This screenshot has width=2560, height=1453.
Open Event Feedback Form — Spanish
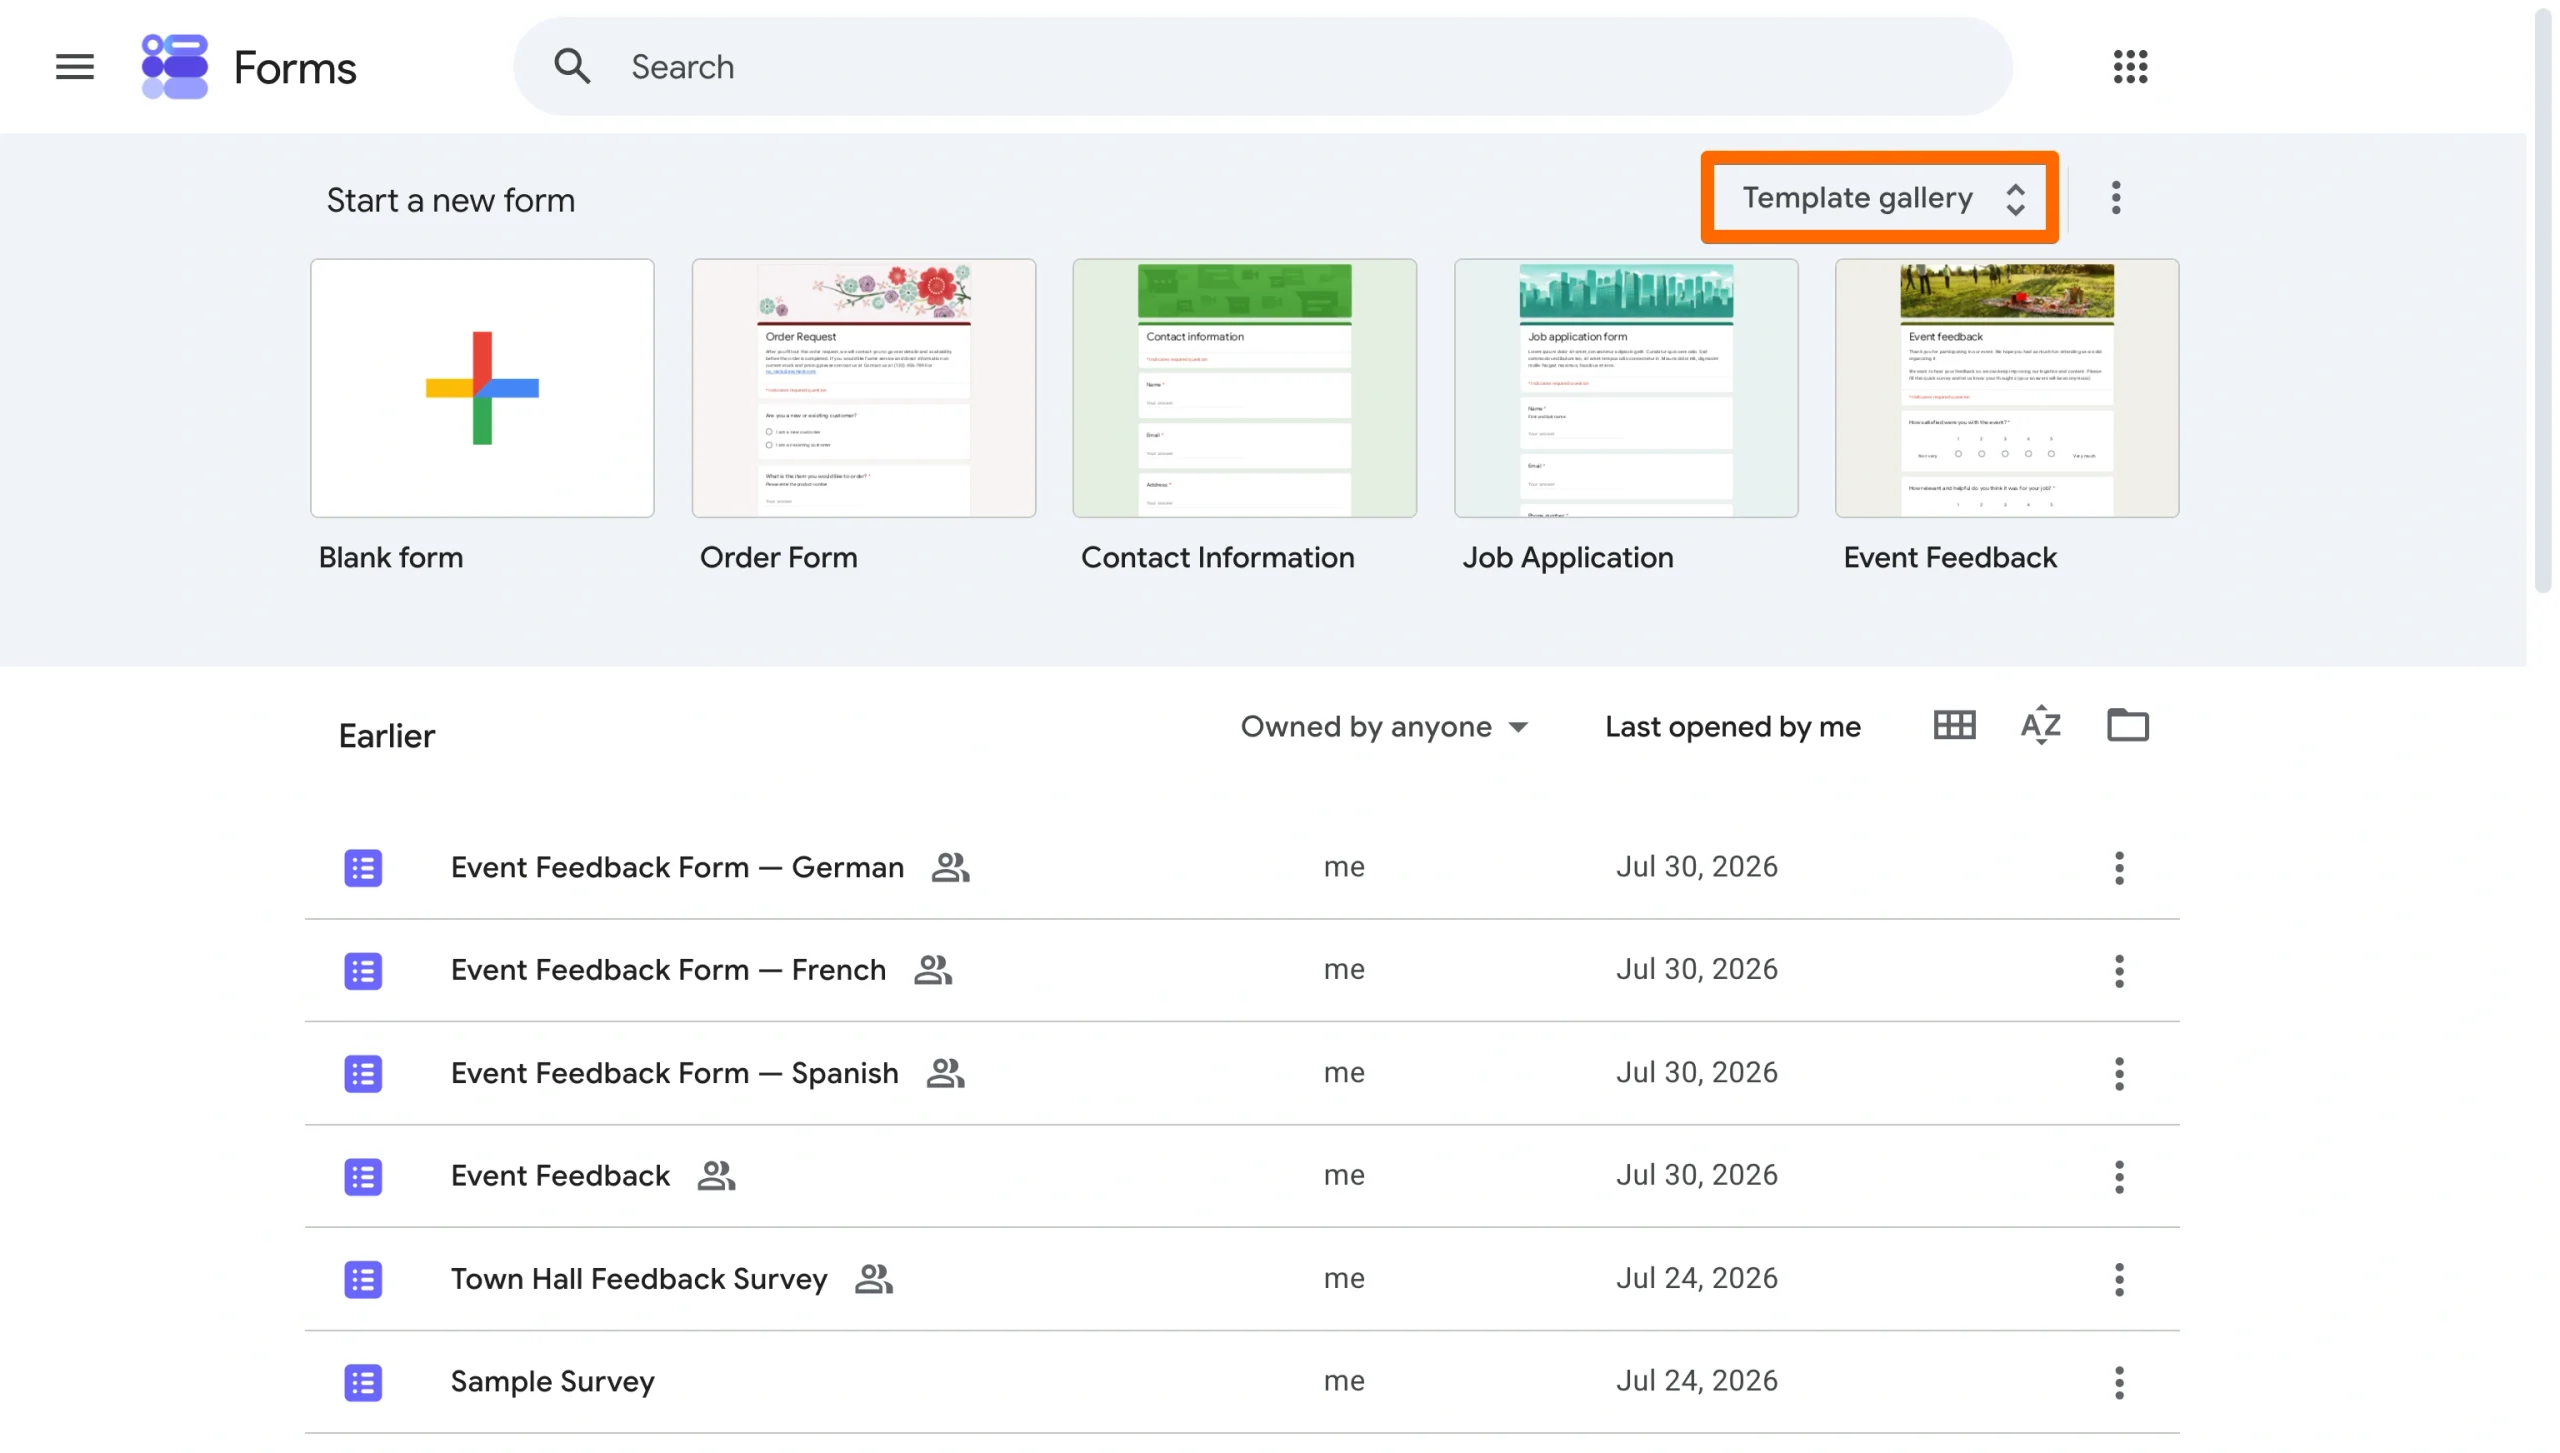[x=674, y=1074]
